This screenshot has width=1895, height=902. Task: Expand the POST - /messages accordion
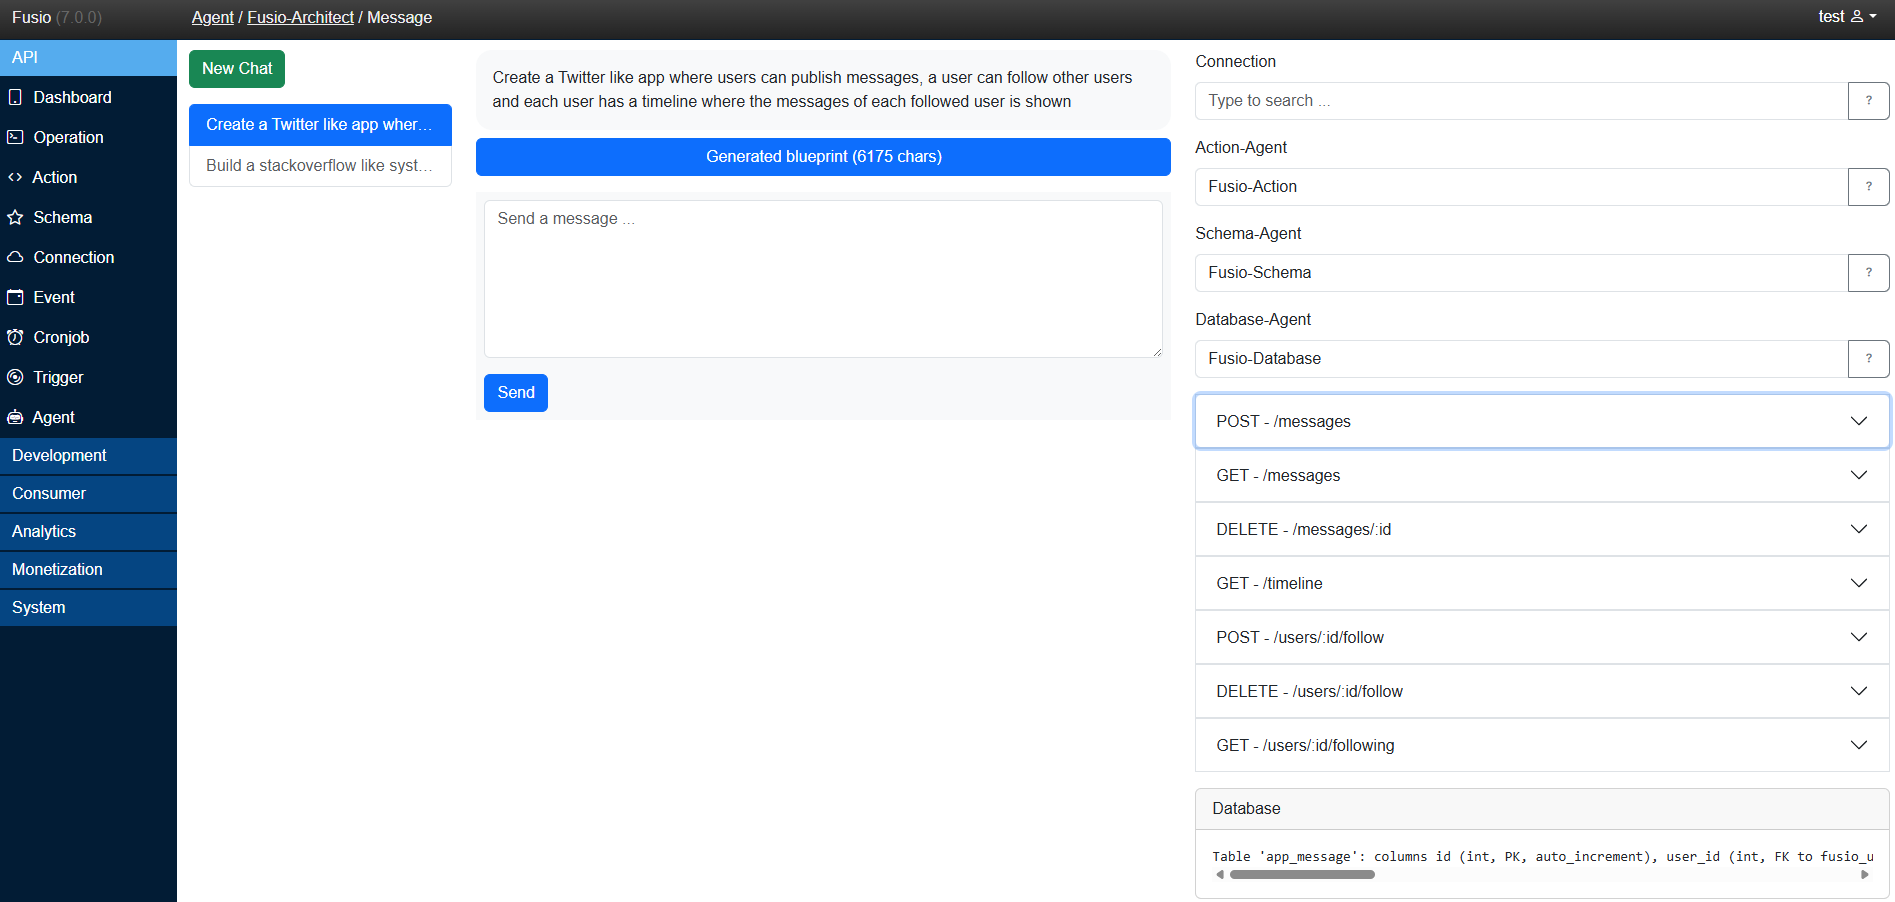1541,421
